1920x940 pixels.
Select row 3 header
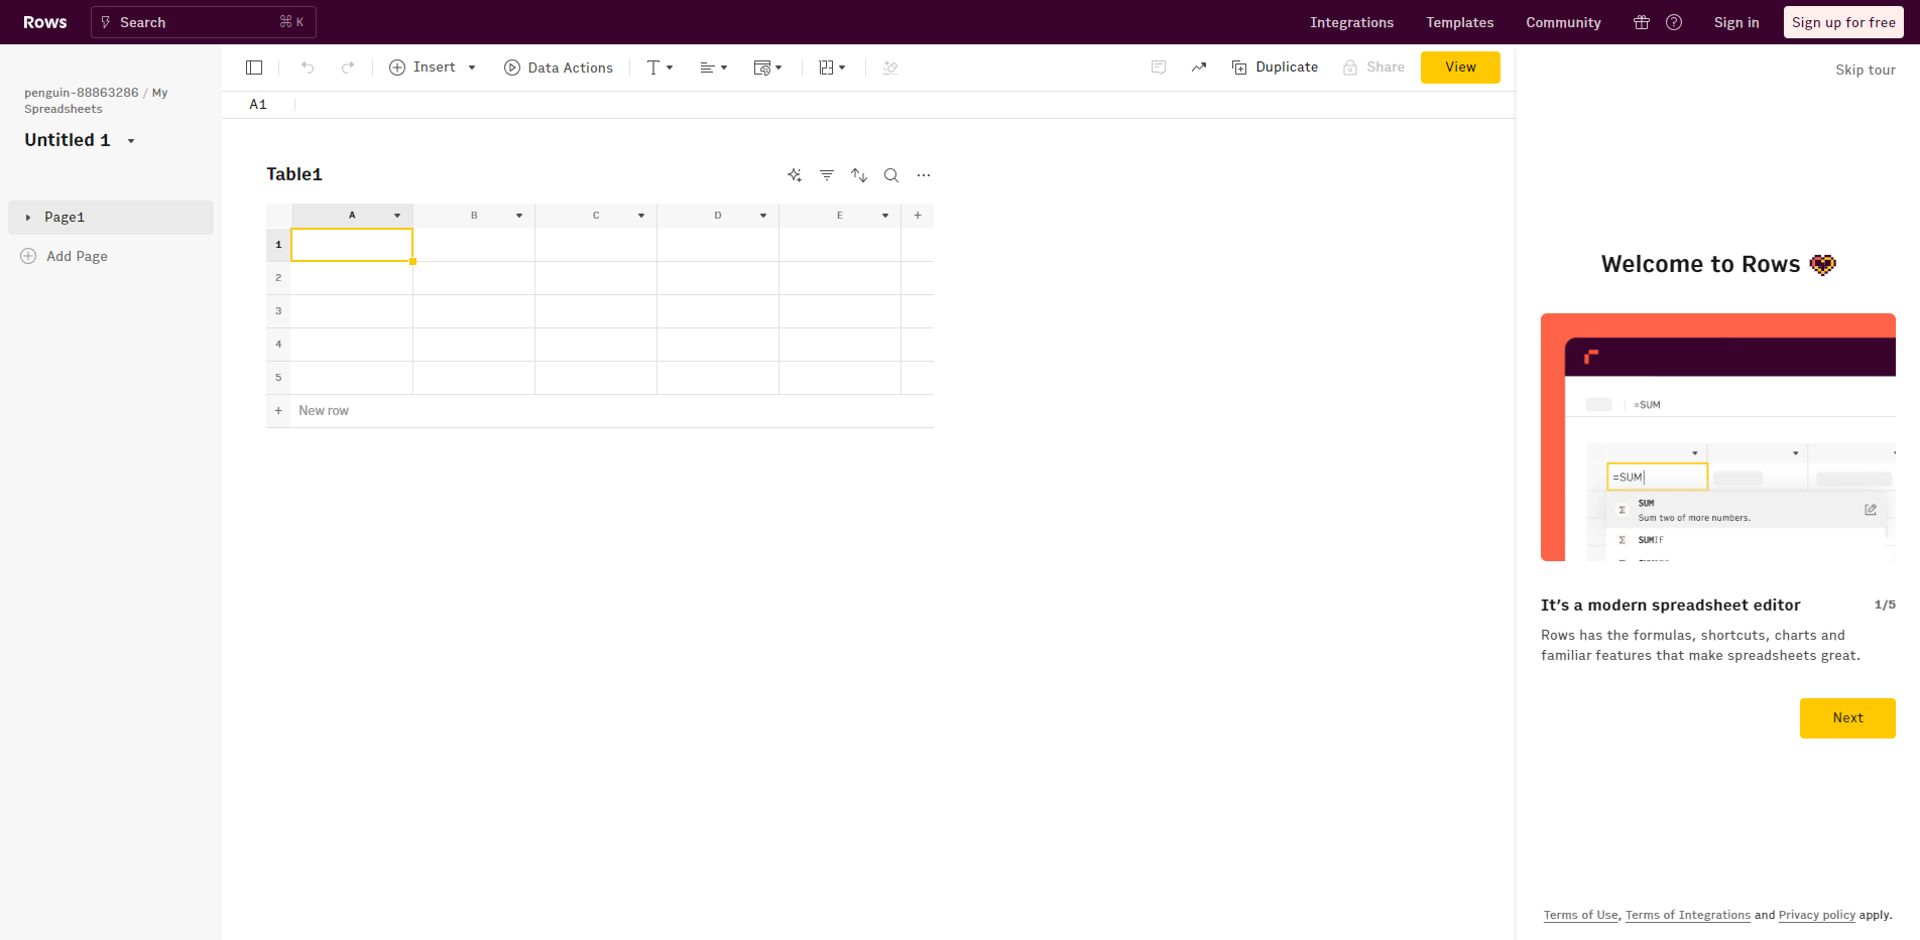pos(278,311)
